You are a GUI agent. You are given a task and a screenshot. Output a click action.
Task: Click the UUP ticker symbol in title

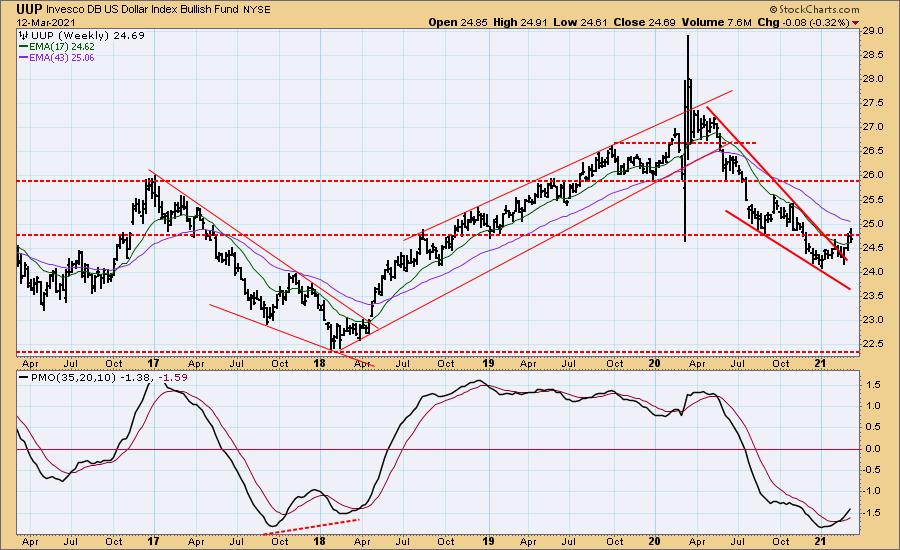29,9
